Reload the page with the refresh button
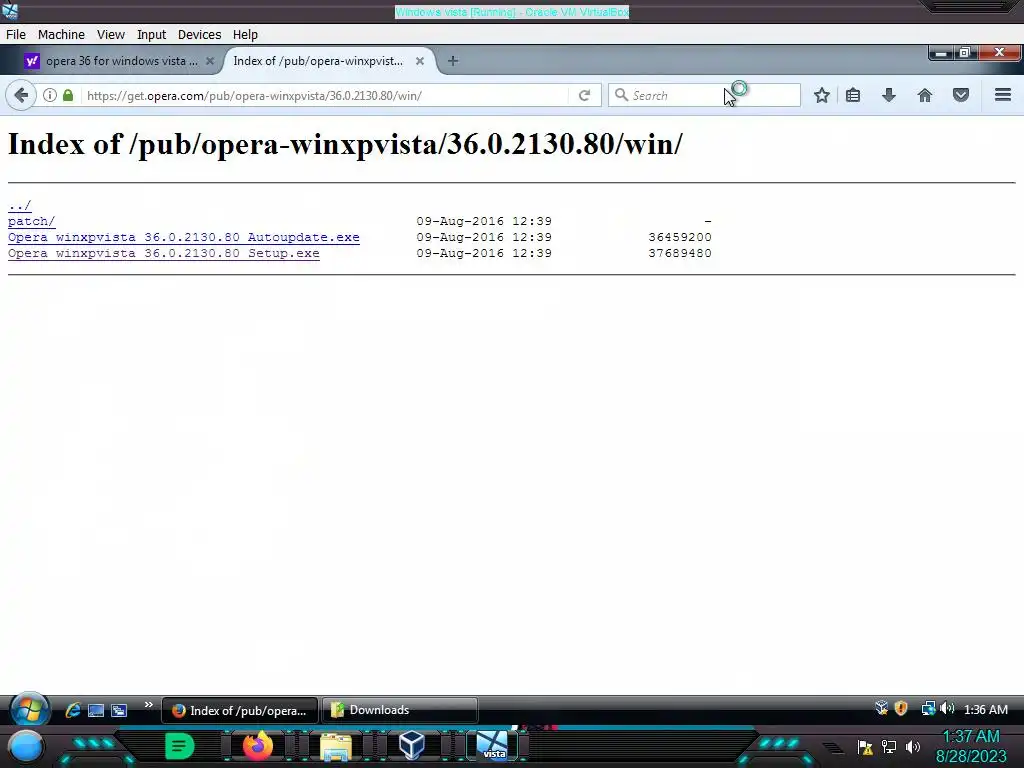 [x=584, y=95]
